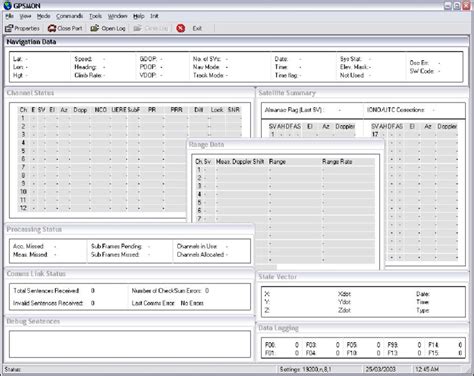474x376 pixels.
Task: Open the Commands menu
Action: click(69, 16)
